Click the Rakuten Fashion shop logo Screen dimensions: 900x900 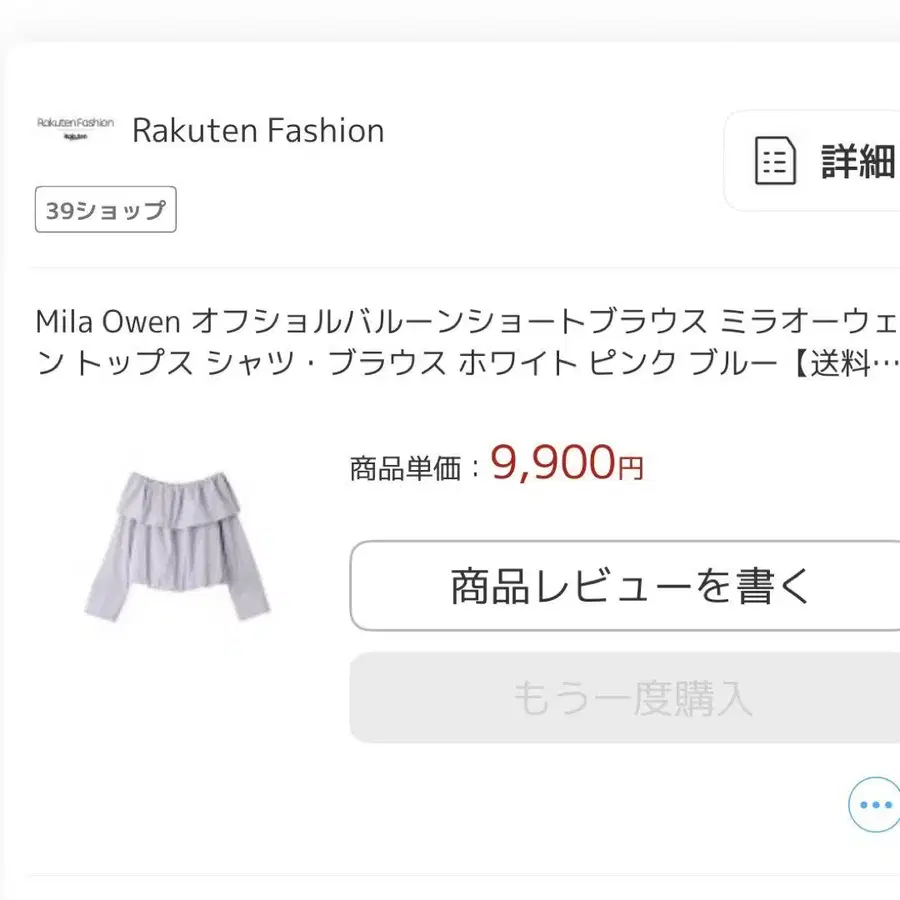75,129
